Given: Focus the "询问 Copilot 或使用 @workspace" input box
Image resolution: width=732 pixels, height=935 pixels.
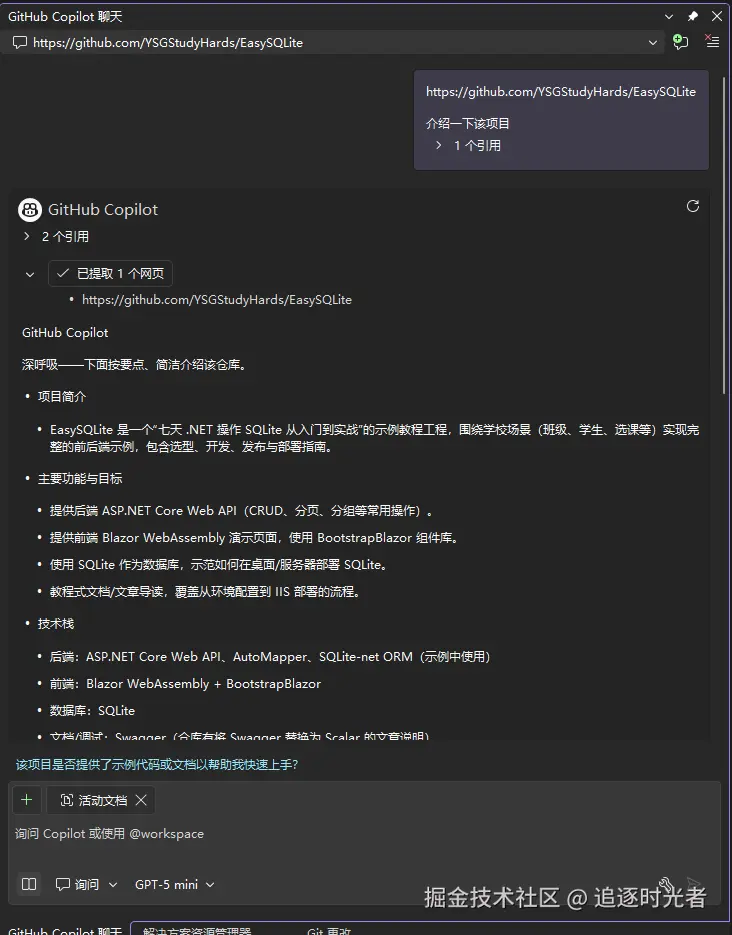Looking at the screenshot, I should 365,834.
